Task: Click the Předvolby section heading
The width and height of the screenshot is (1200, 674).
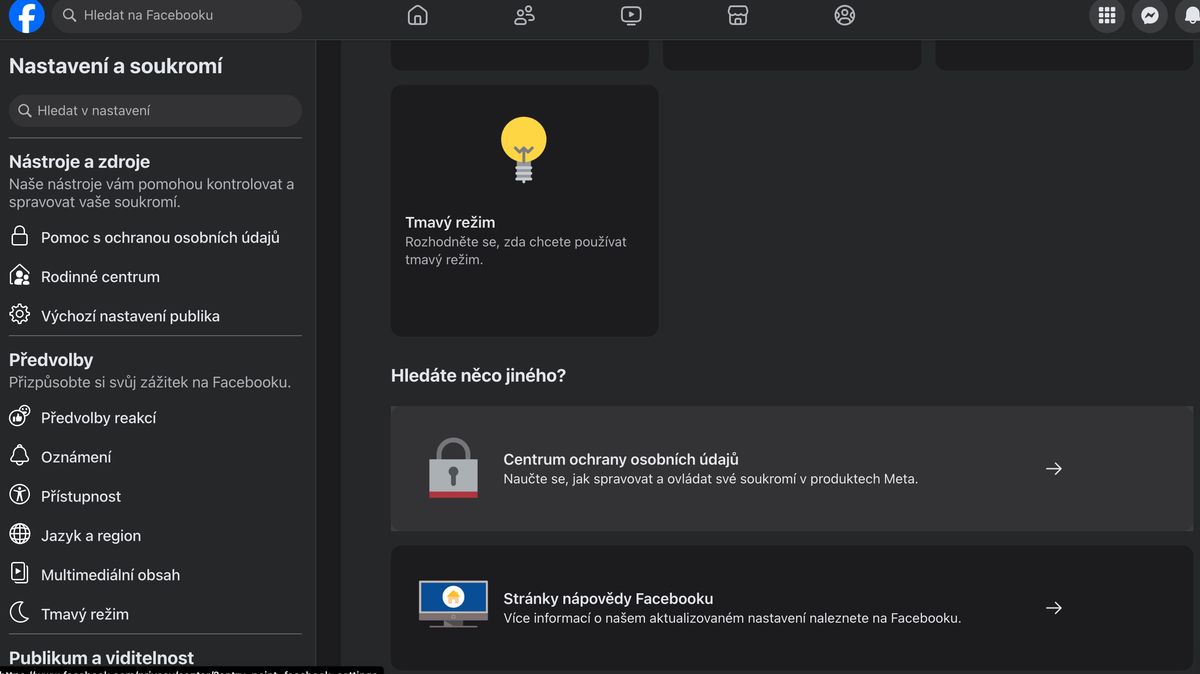Action: [x=51, y=359]
